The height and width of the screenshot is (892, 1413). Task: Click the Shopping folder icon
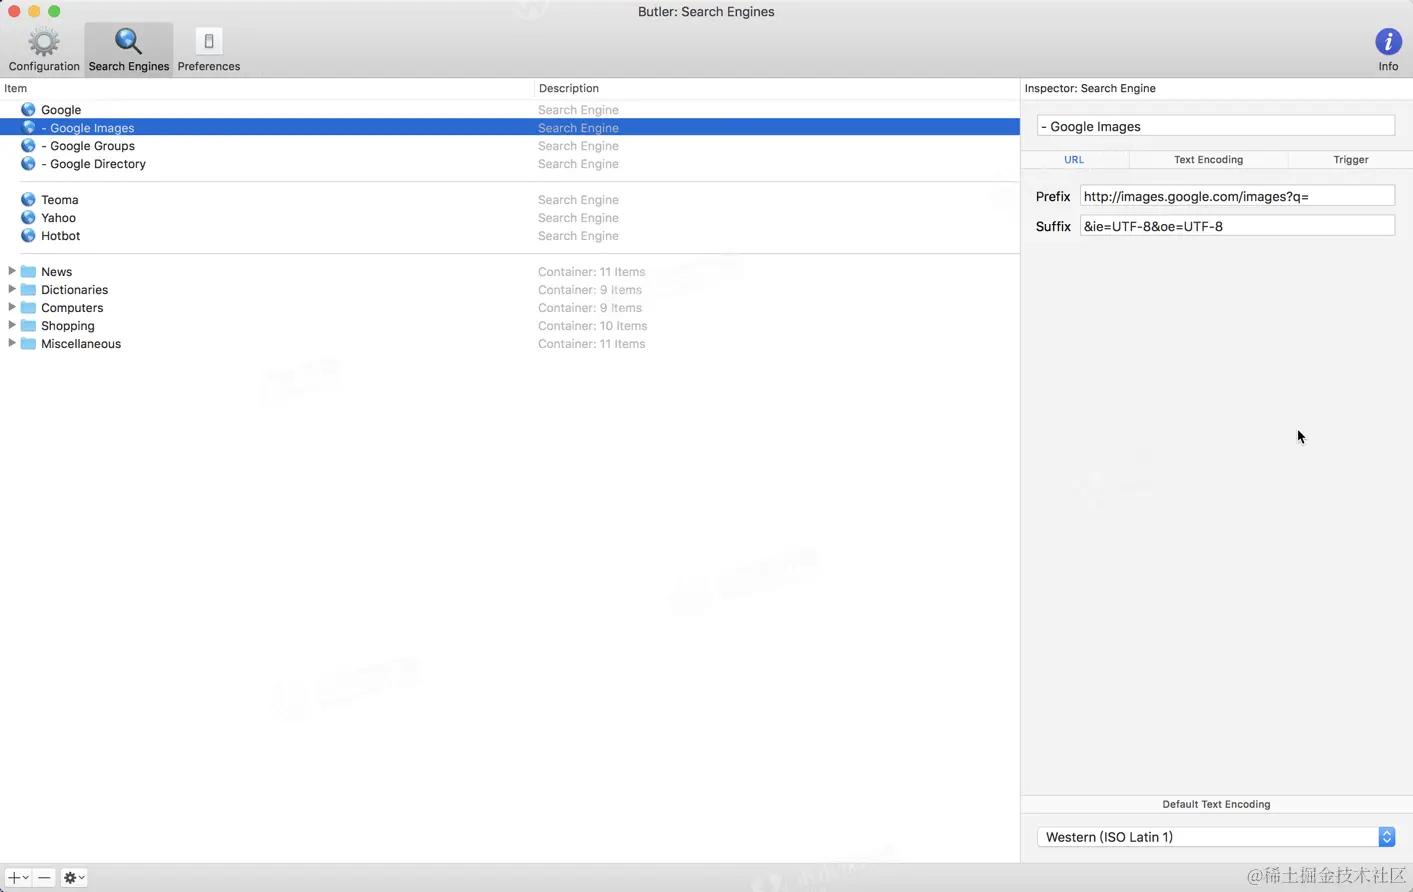point(29,326)
